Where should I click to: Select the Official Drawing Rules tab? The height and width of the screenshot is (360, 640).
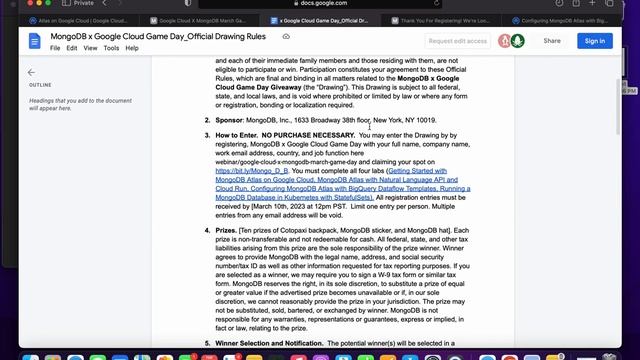(x=320, y=20)
